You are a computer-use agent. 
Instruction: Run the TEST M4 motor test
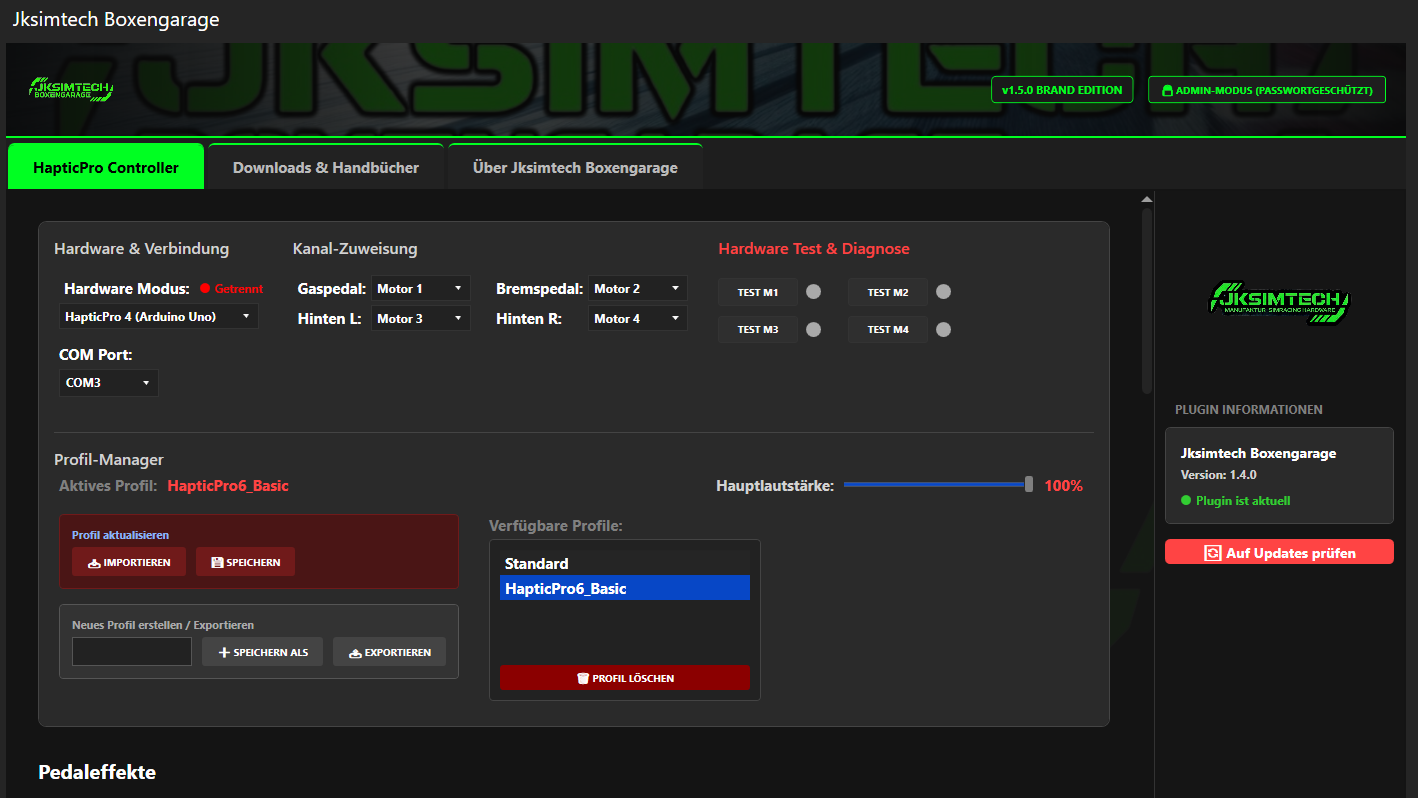(888, 329)
